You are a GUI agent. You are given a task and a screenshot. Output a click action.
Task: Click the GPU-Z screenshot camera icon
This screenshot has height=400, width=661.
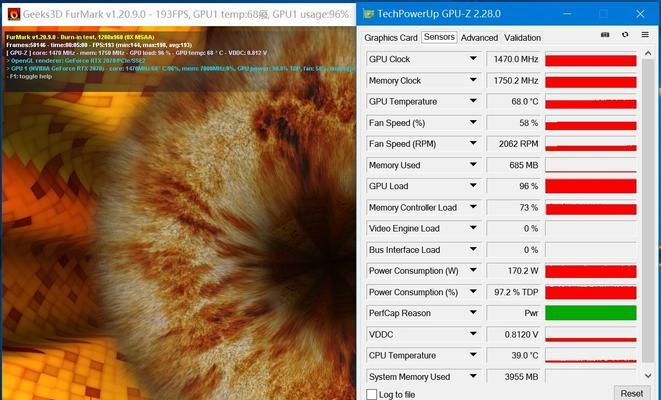[605, 35]
